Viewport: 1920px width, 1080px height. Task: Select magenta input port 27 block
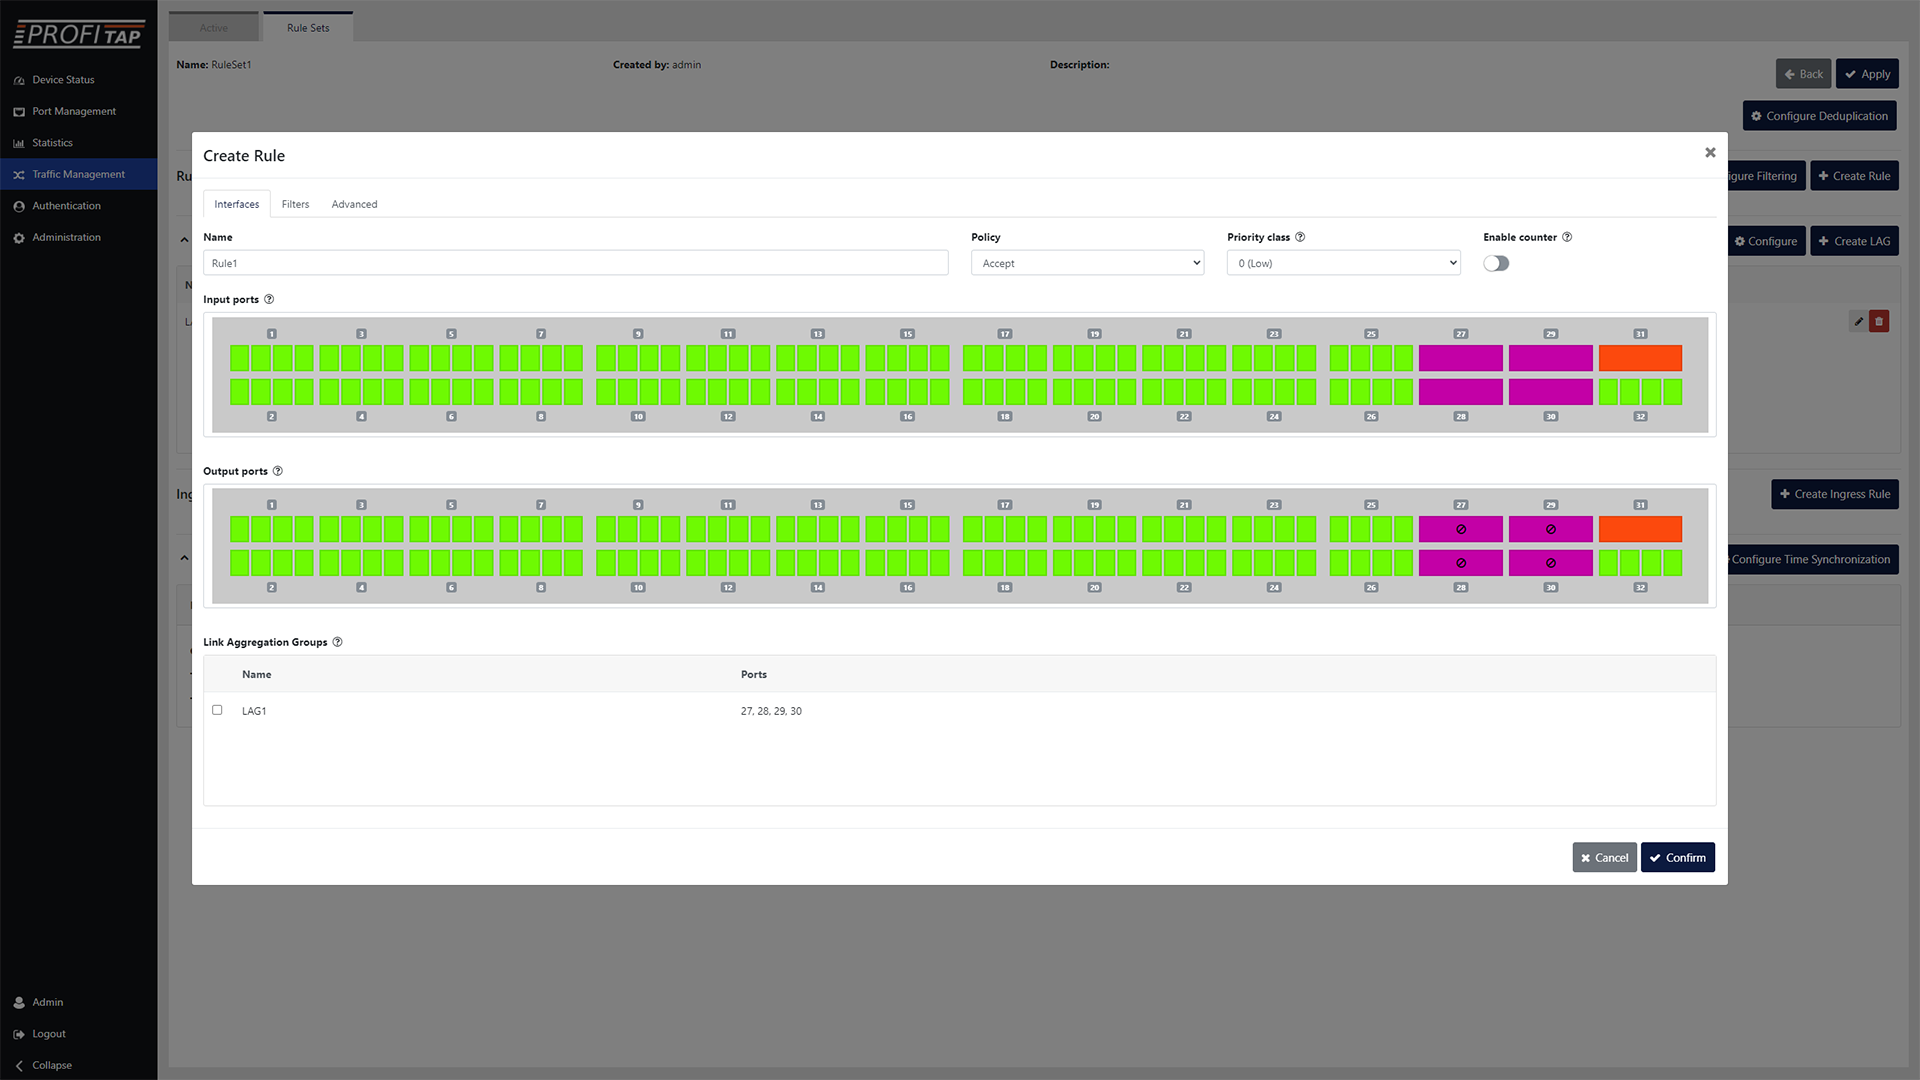click(1460, 358)
